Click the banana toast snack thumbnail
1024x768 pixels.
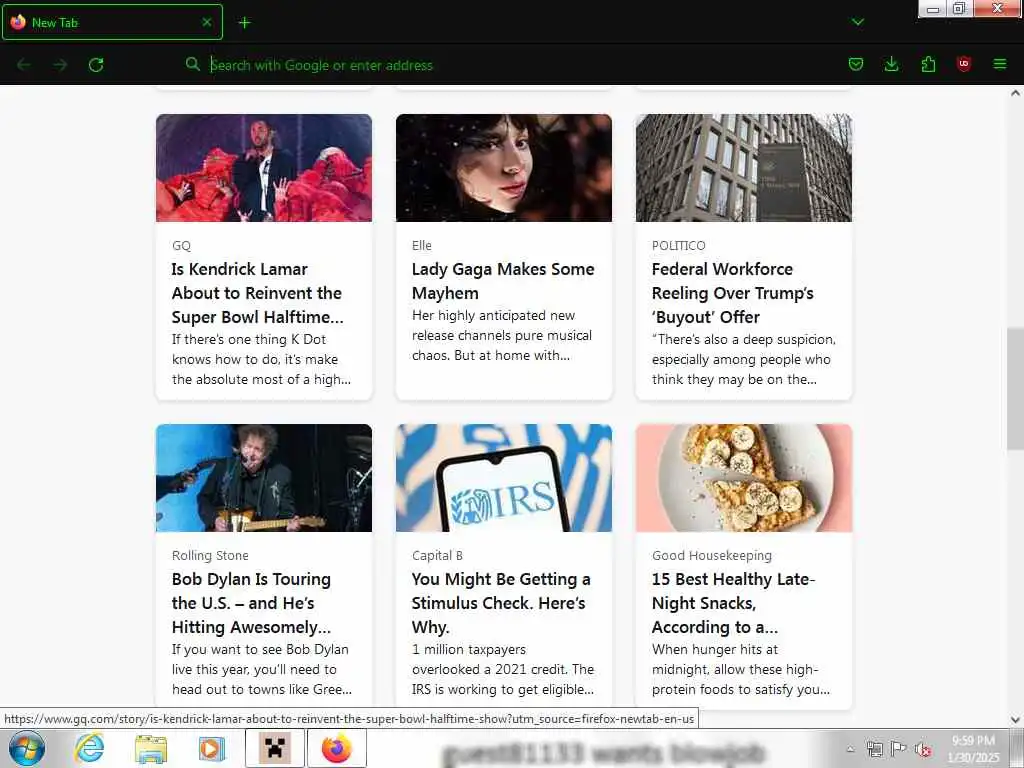(744, 478)
